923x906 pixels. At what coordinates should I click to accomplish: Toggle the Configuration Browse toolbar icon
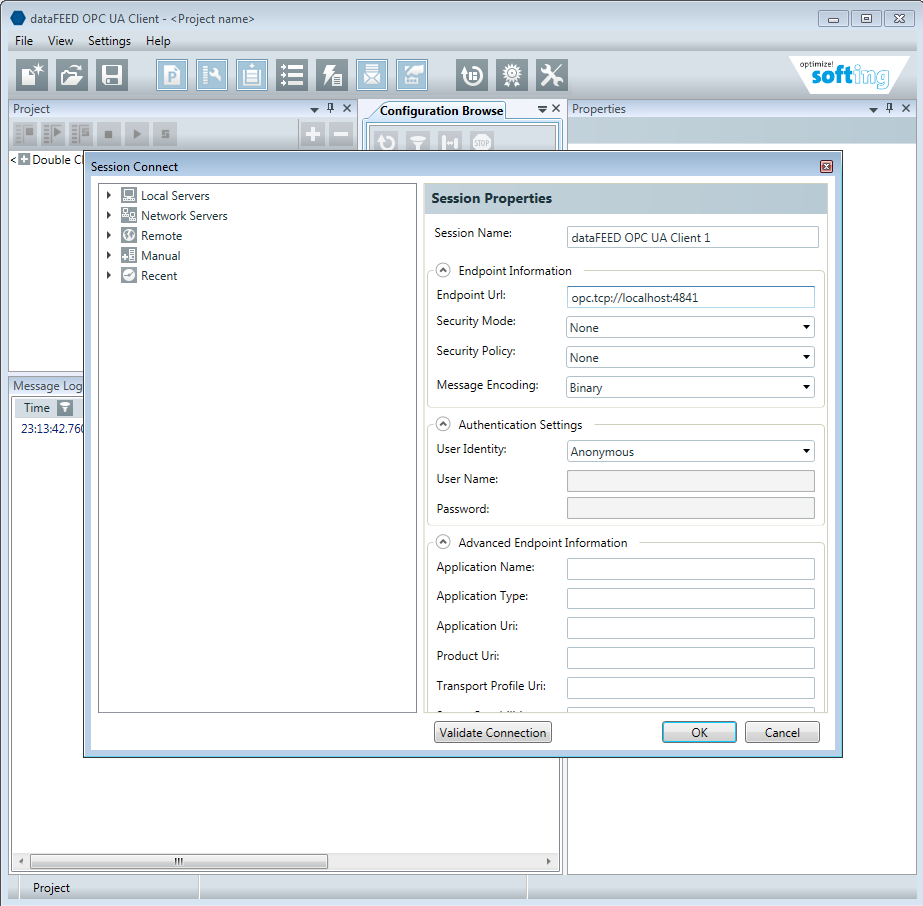coord(412,75)
